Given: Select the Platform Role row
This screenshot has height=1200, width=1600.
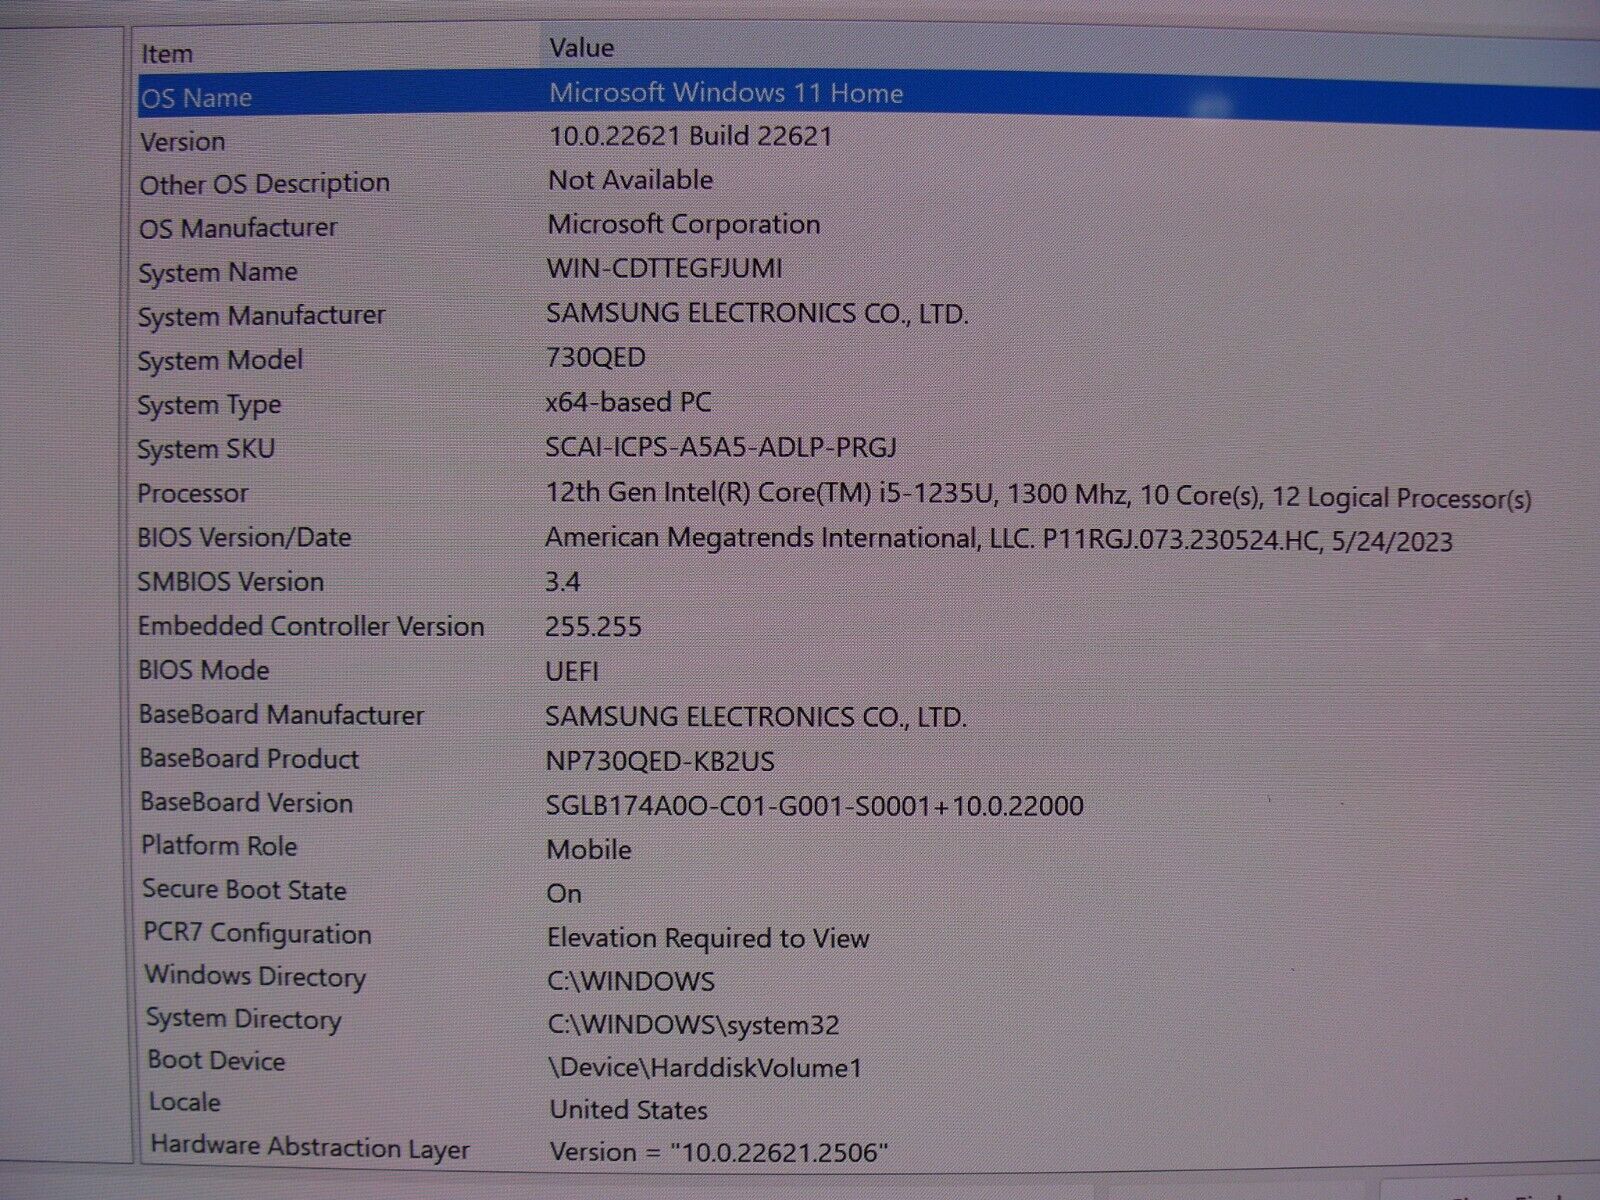Looking at the screenshot, I should (219, 846).
